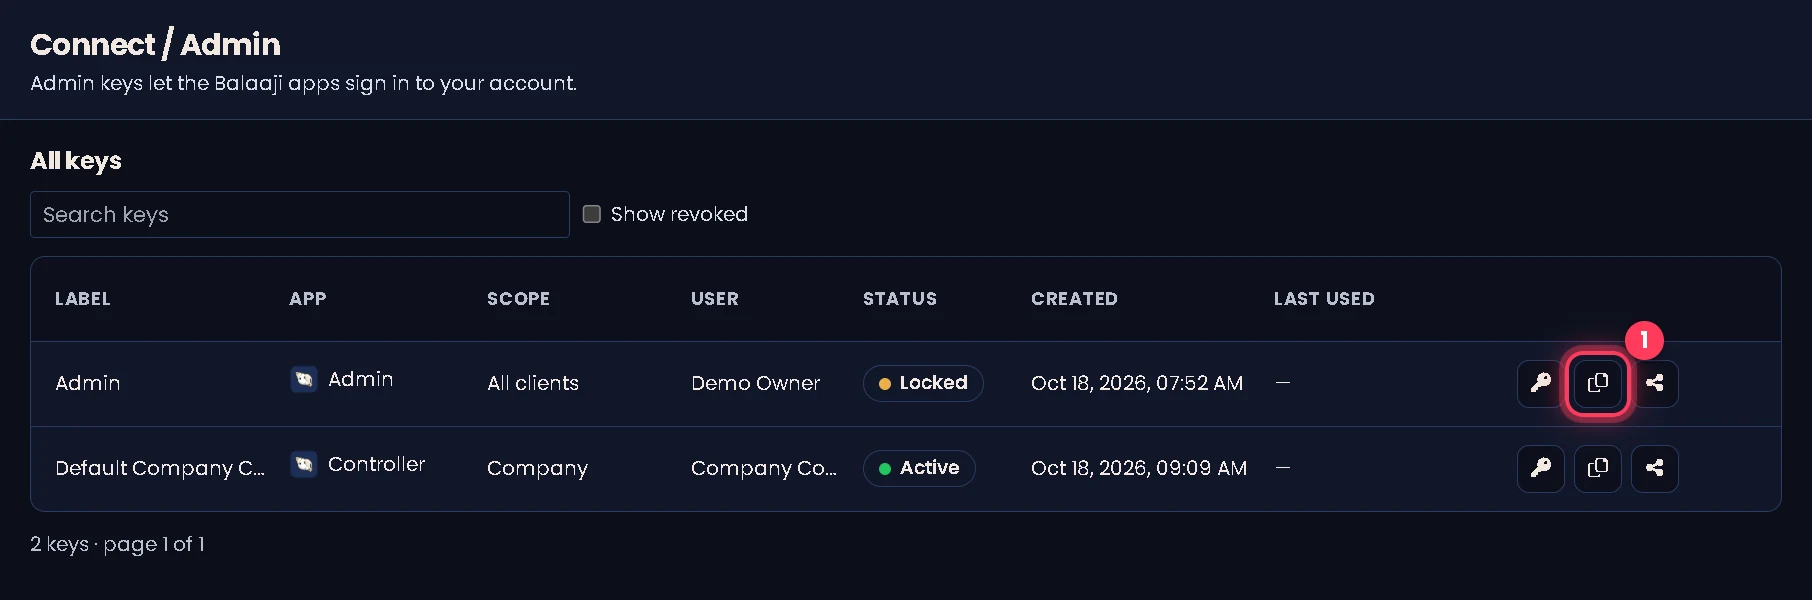Click the copy icon for Default Company key
Image resolution: width=1812 pixels, height=600 pixels.
pyautogui.click(x=1598, y=468)
